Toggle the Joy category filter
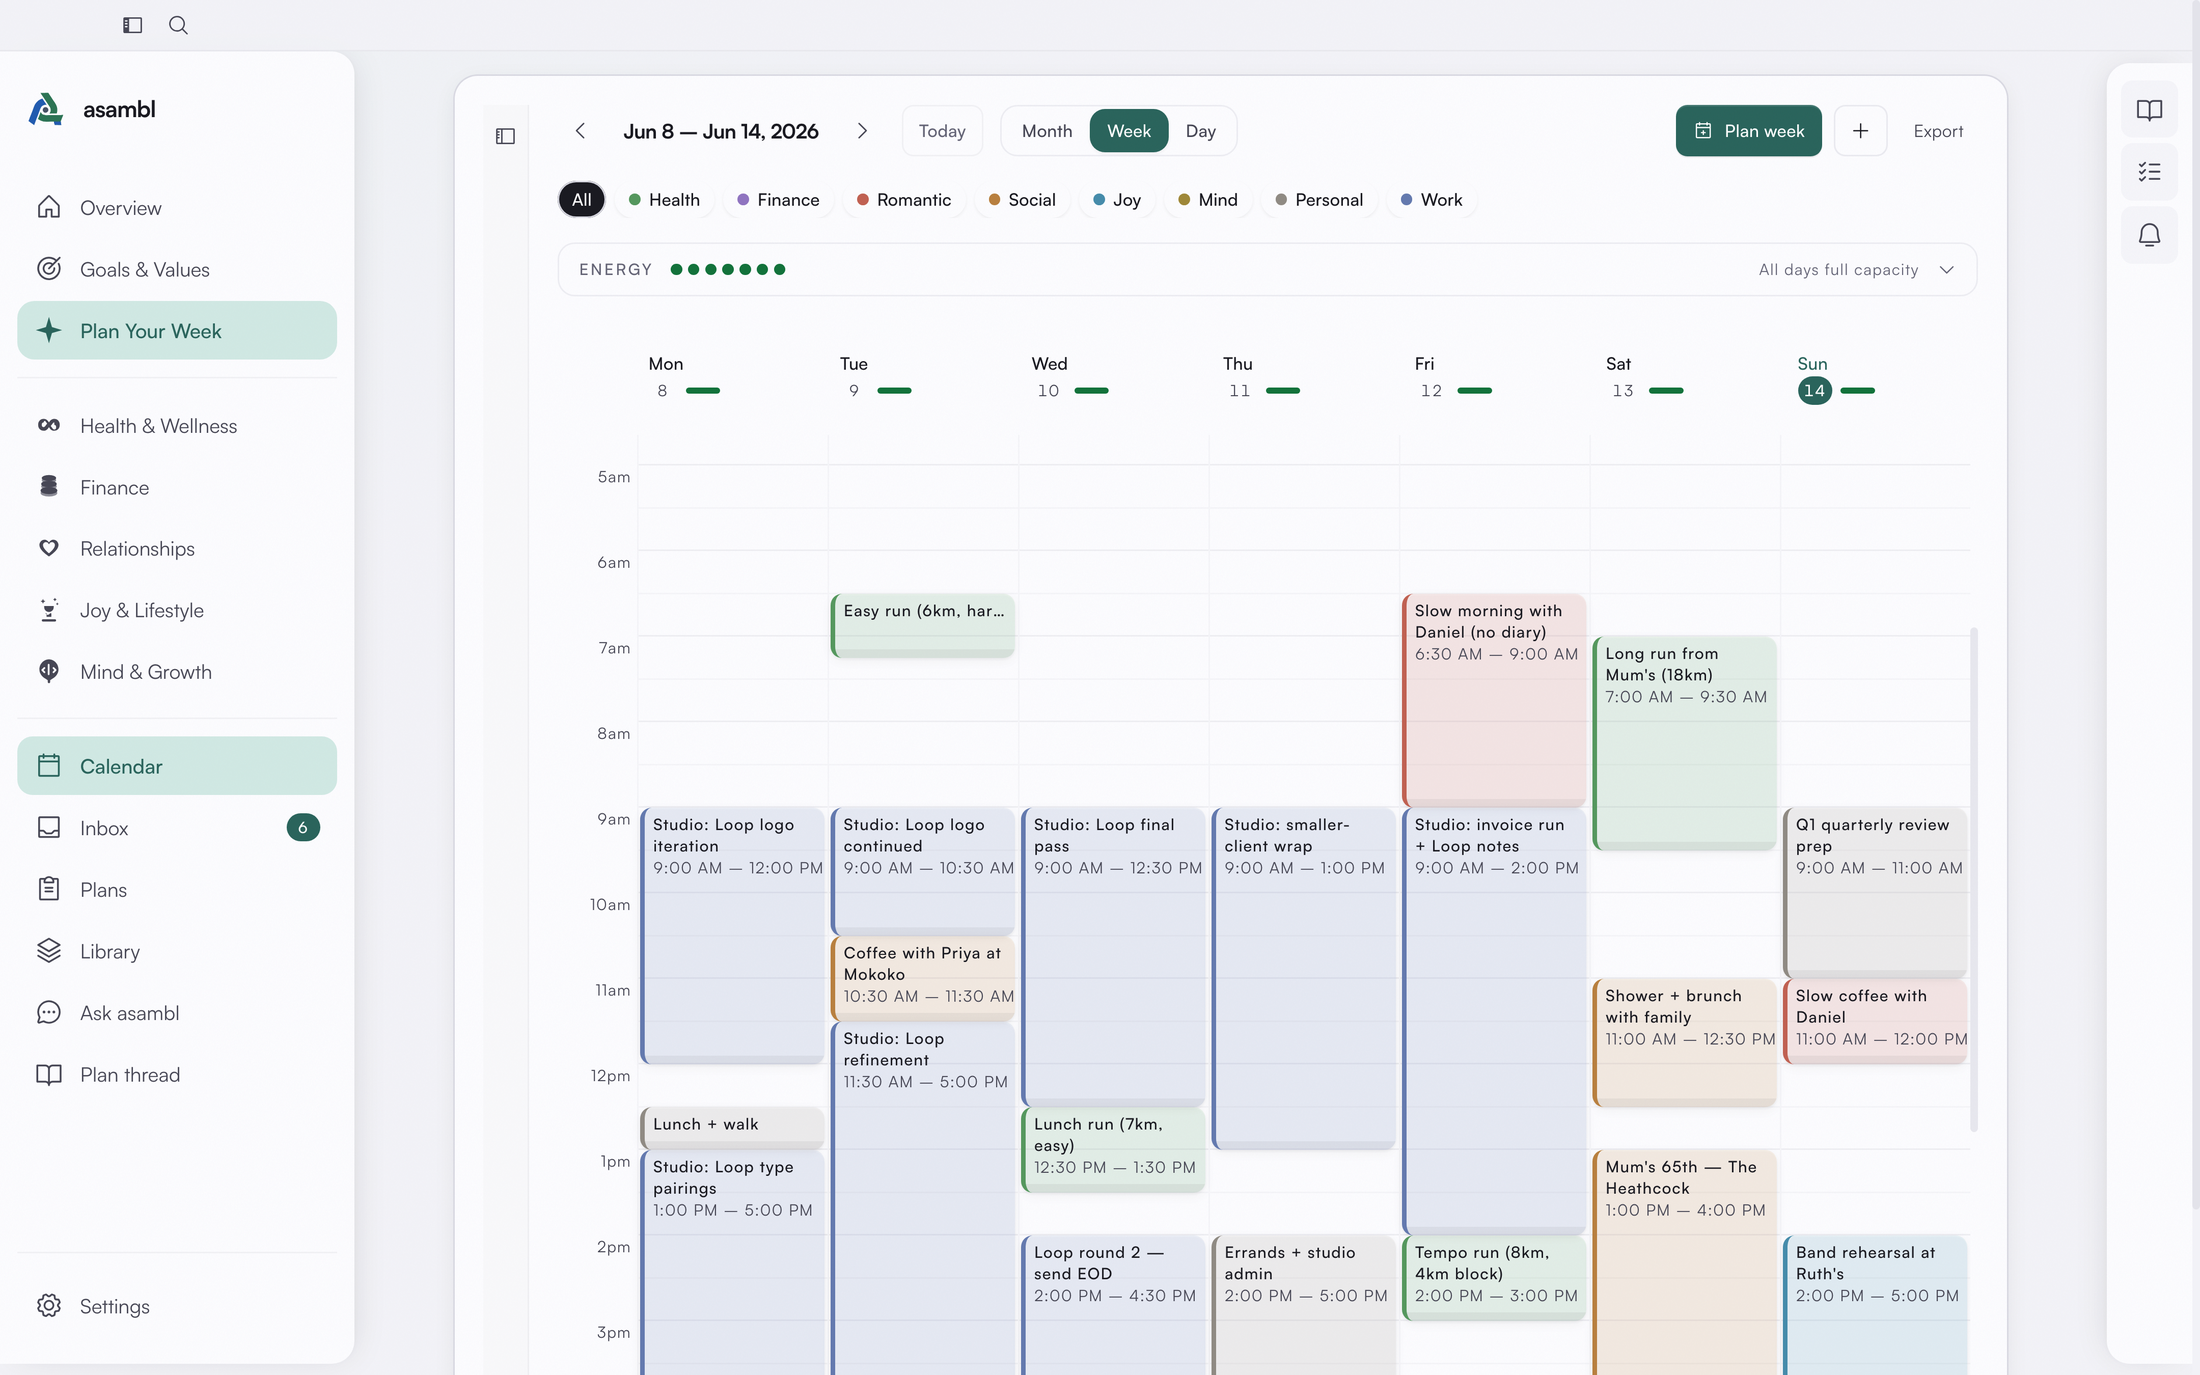This screenshot has width=2200, height=1375. click(1117, 200)
